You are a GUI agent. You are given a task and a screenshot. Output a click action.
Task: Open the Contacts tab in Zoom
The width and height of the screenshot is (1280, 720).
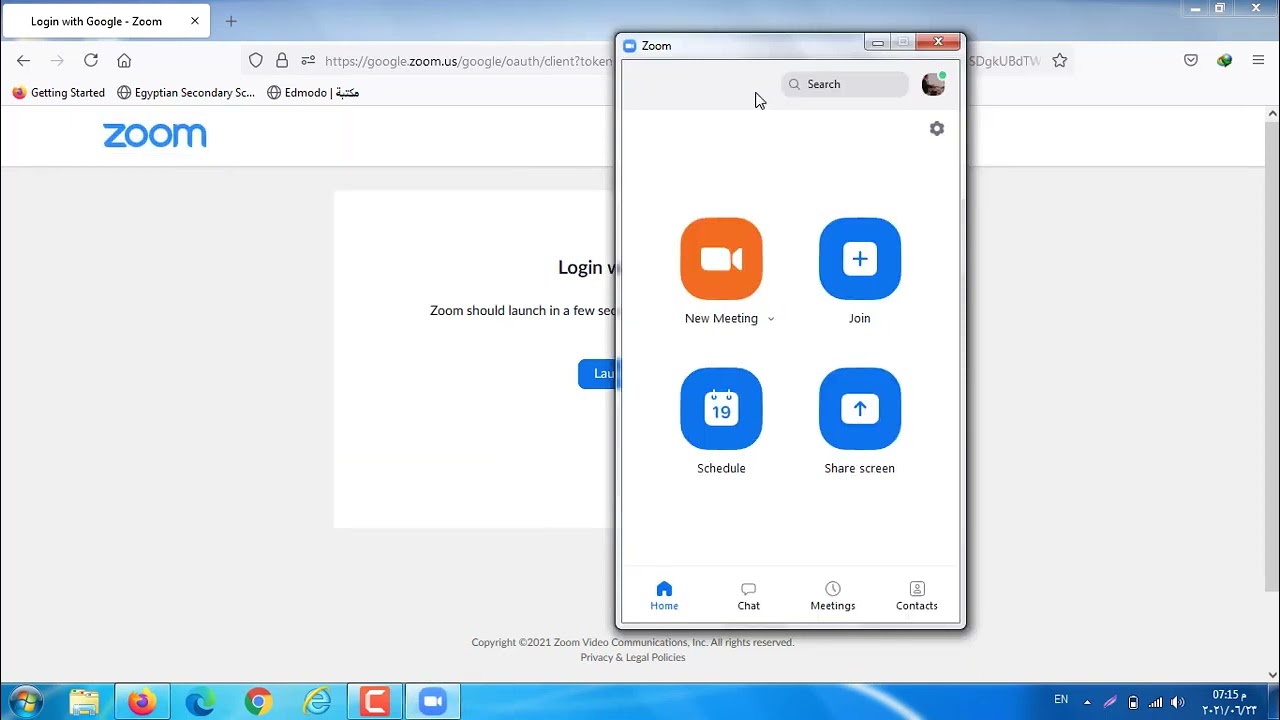[x=917, y=596]
